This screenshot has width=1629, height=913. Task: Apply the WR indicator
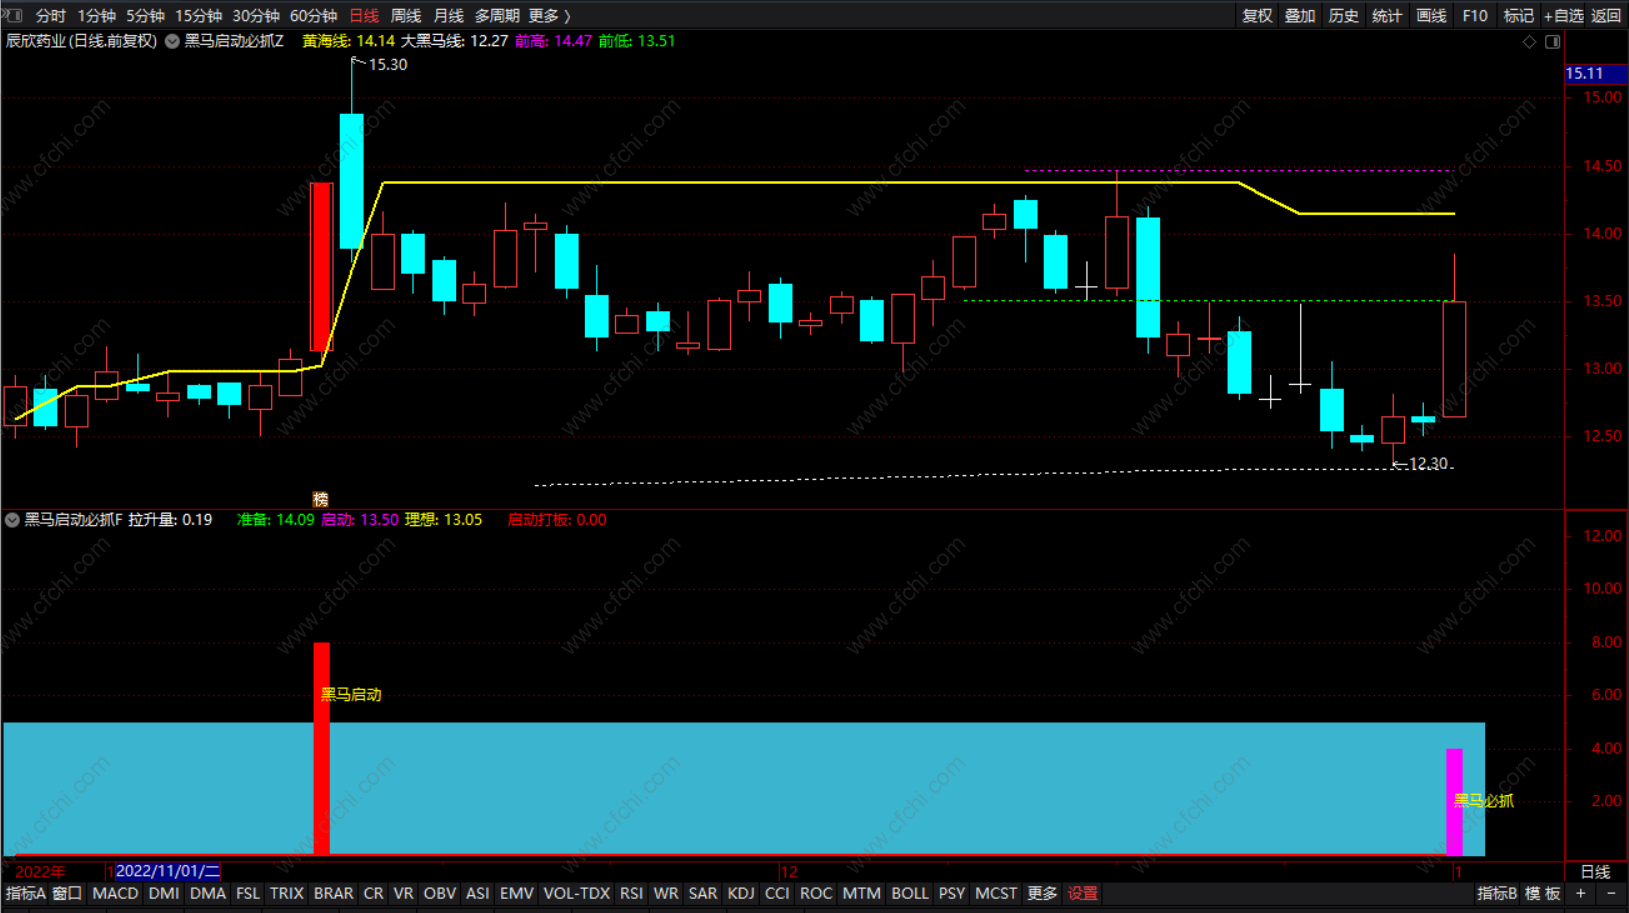[x=666, y=894]
